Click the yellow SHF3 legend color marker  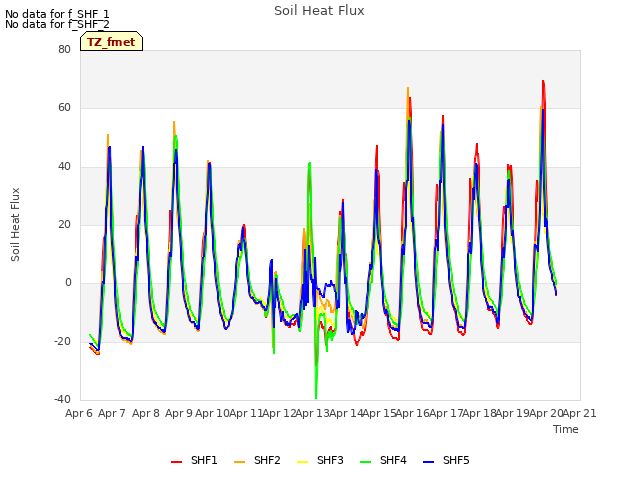302,462
